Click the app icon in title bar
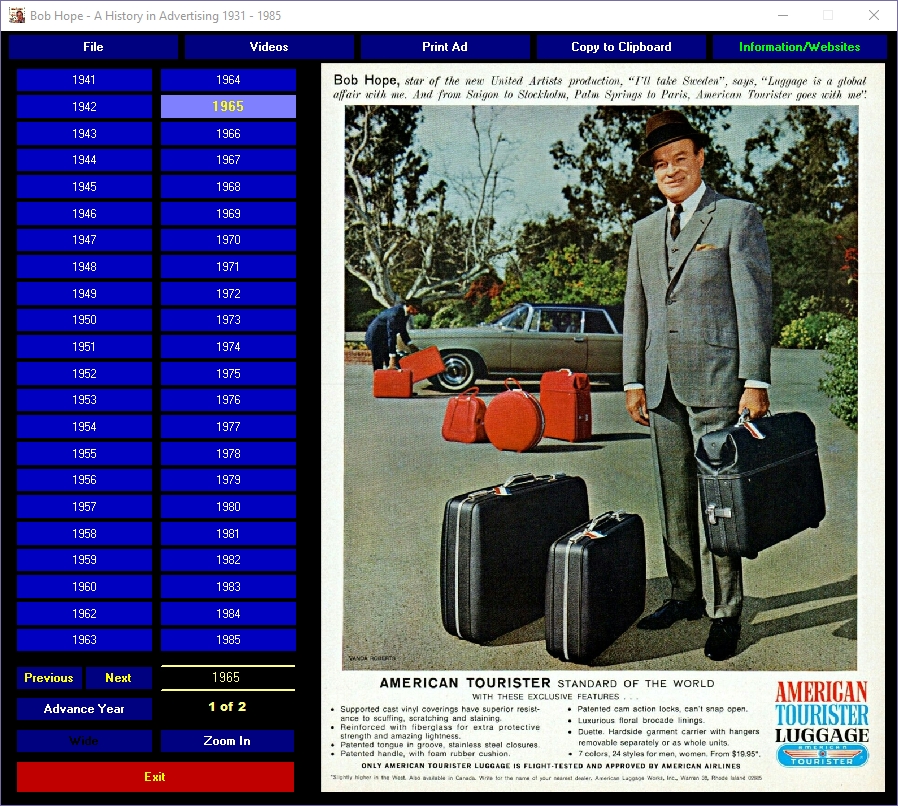The image size is (898, 806). pyautogui.click(x=17, y=15)
